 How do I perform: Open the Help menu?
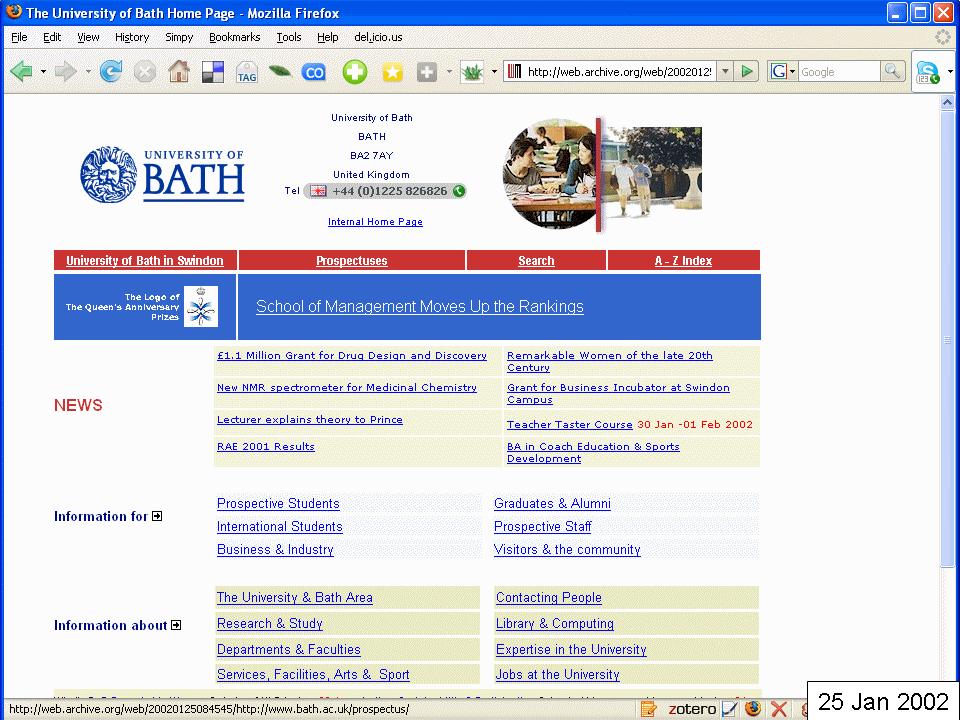328,37
